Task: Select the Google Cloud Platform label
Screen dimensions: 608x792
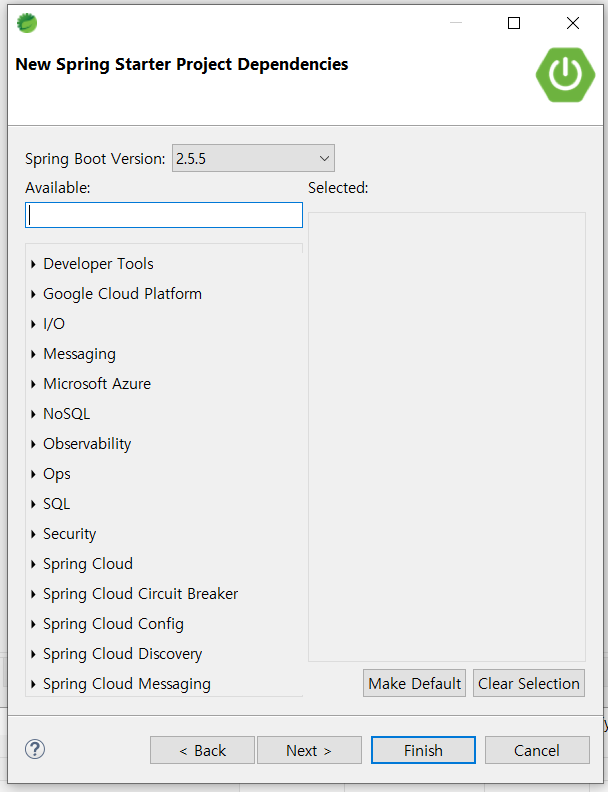Action: click(x=122, y=294)
